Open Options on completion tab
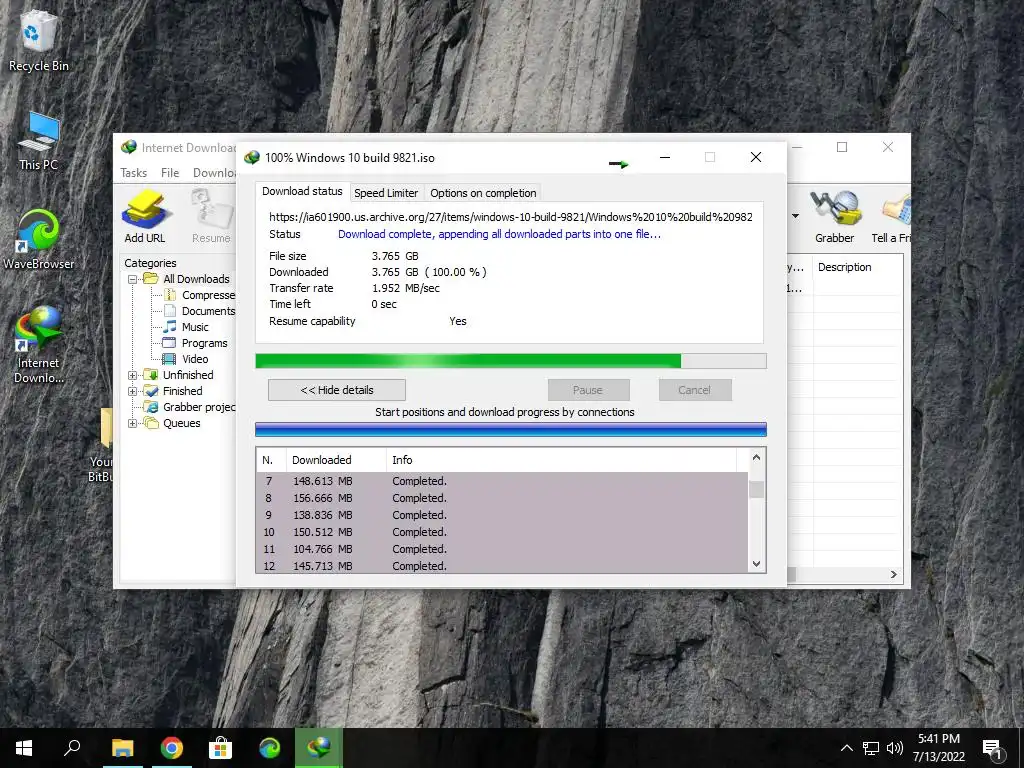This screenshot has height=768, width=1024. 483,193
